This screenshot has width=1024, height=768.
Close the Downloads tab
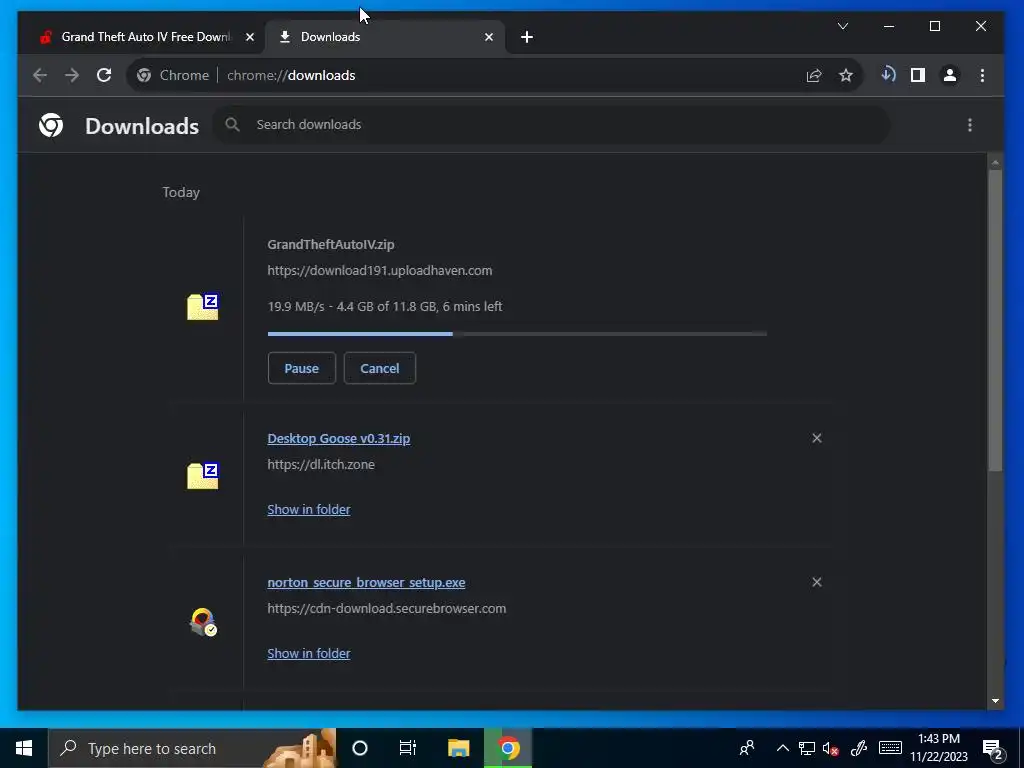pyautogui.click(x=488, y=37)
